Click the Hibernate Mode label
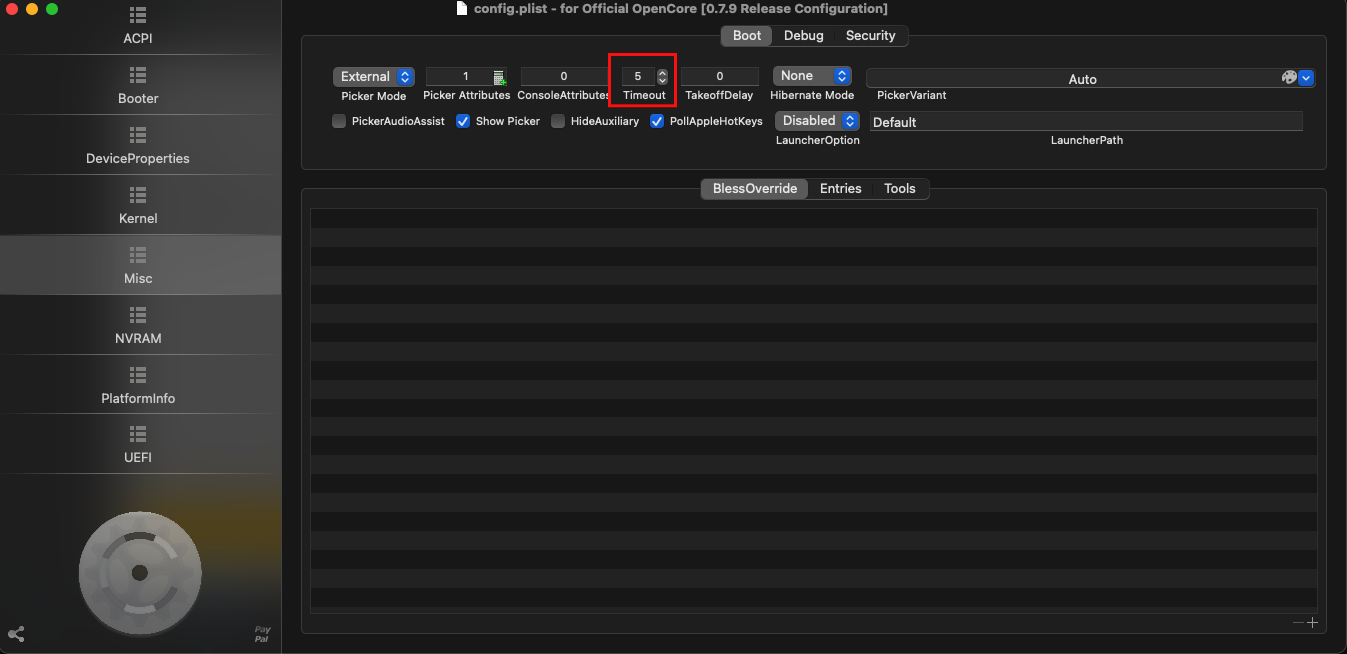The image size is (1347, 654). (812, 96)
